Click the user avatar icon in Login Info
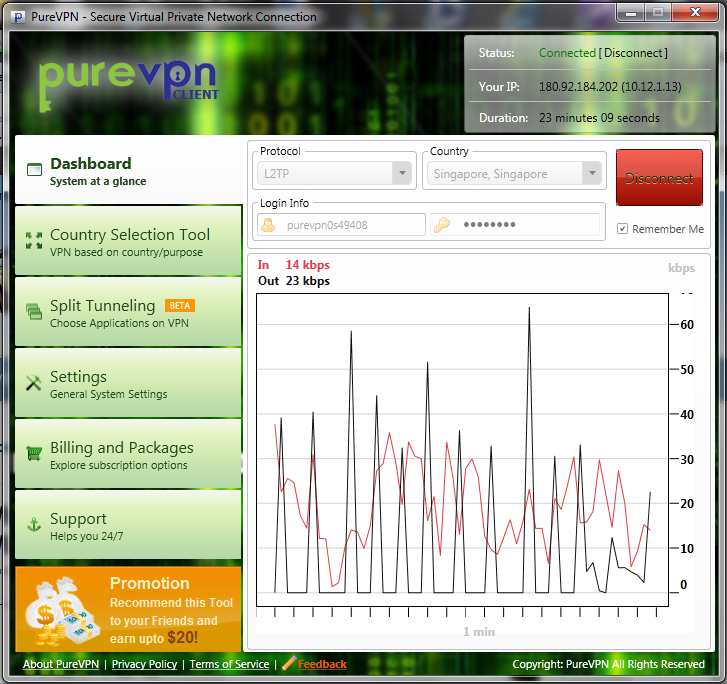Viewport: 727px width, 684px height. click(x=268, y=225)
